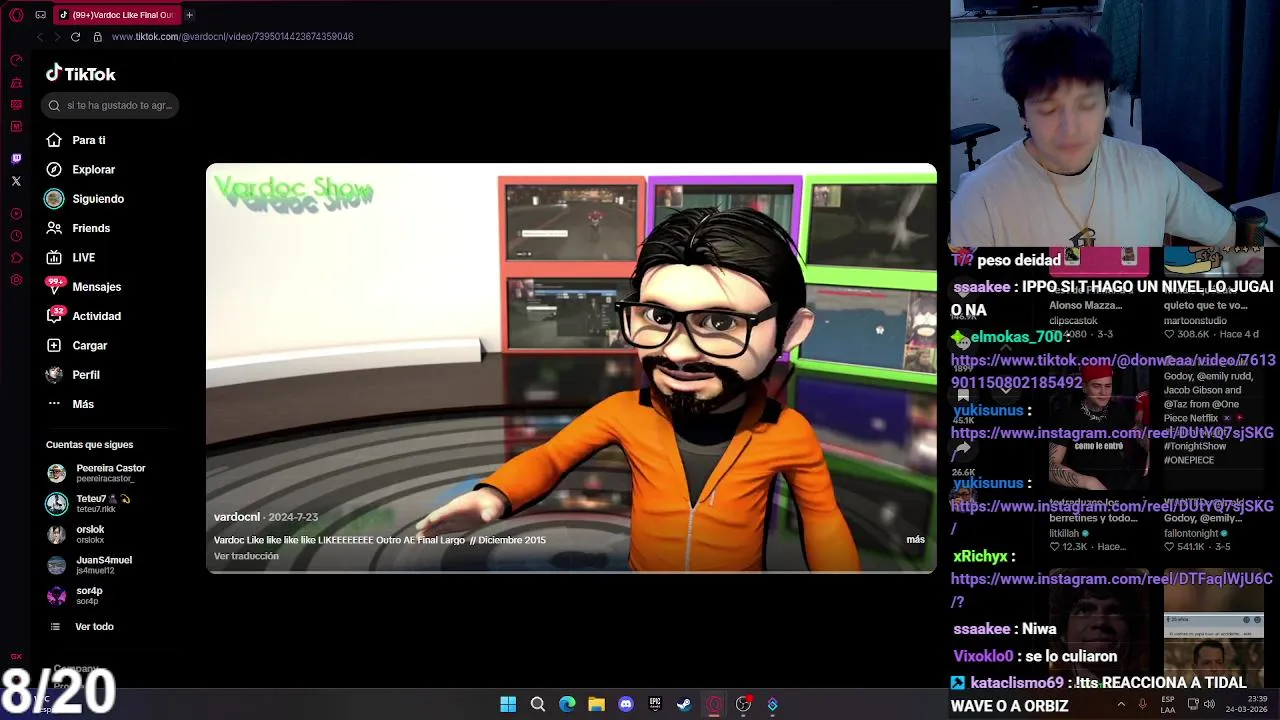
Task: Click the browser address bar URL
Action: point(232,37)
